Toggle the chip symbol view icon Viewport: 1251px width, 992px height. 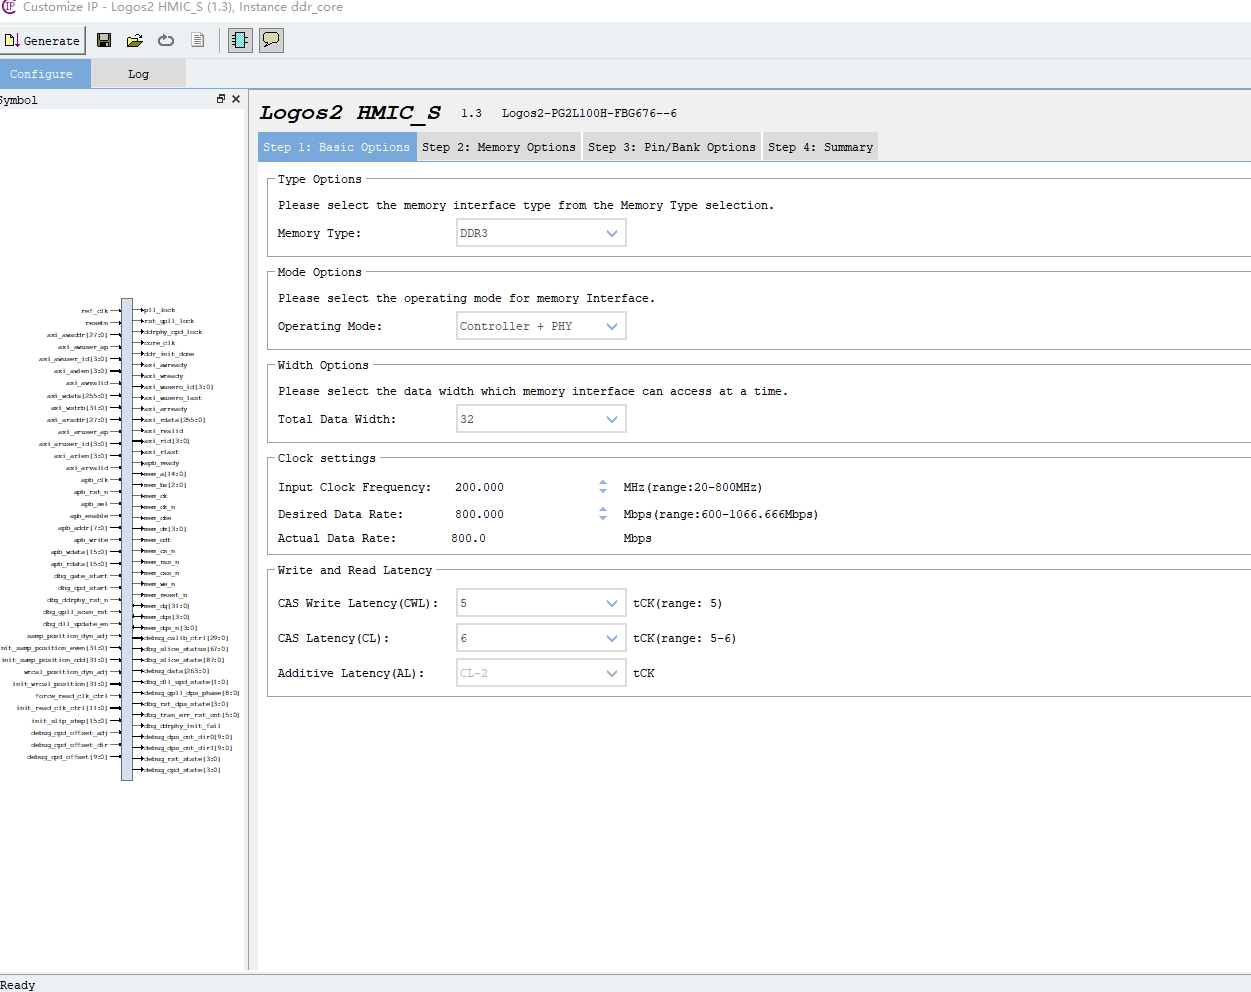(x=240, y=41)
